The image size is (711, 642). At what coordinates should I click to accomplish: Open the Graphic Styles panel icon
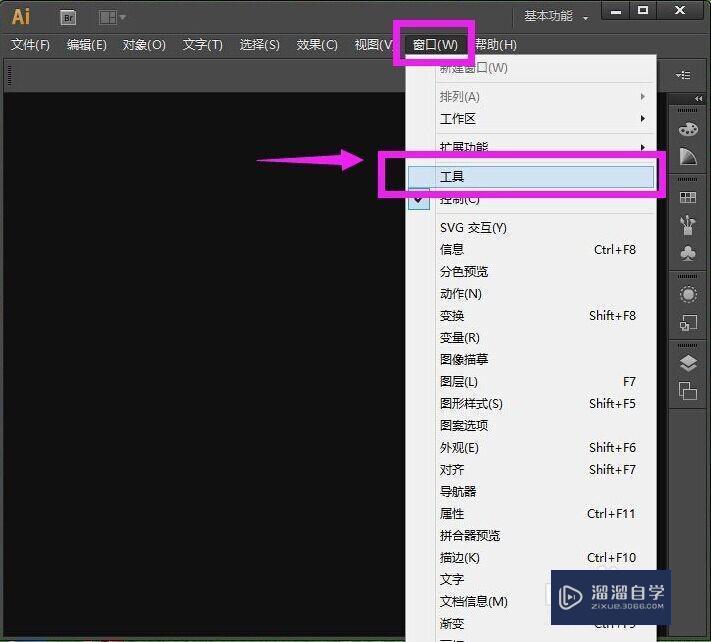(688, 323)
